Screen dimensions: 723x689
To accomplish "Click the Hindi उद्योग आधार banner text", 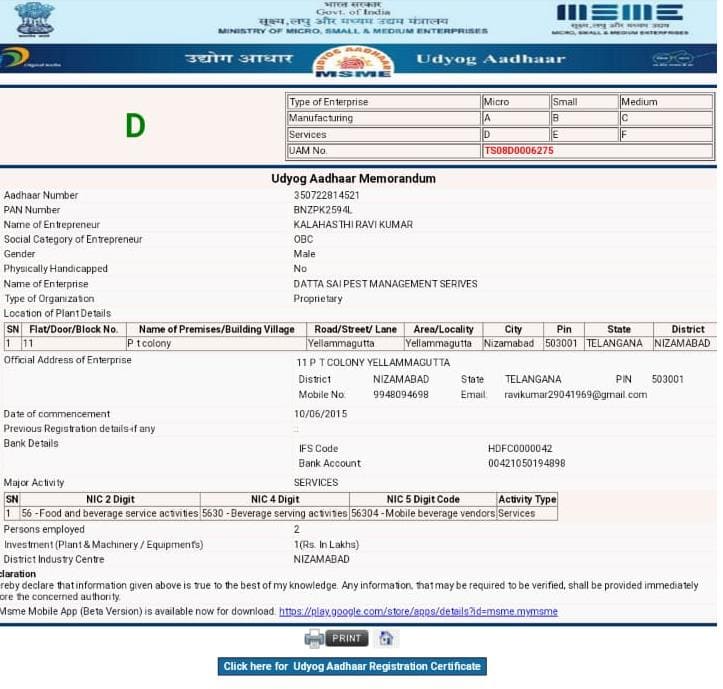I will 238,59.
